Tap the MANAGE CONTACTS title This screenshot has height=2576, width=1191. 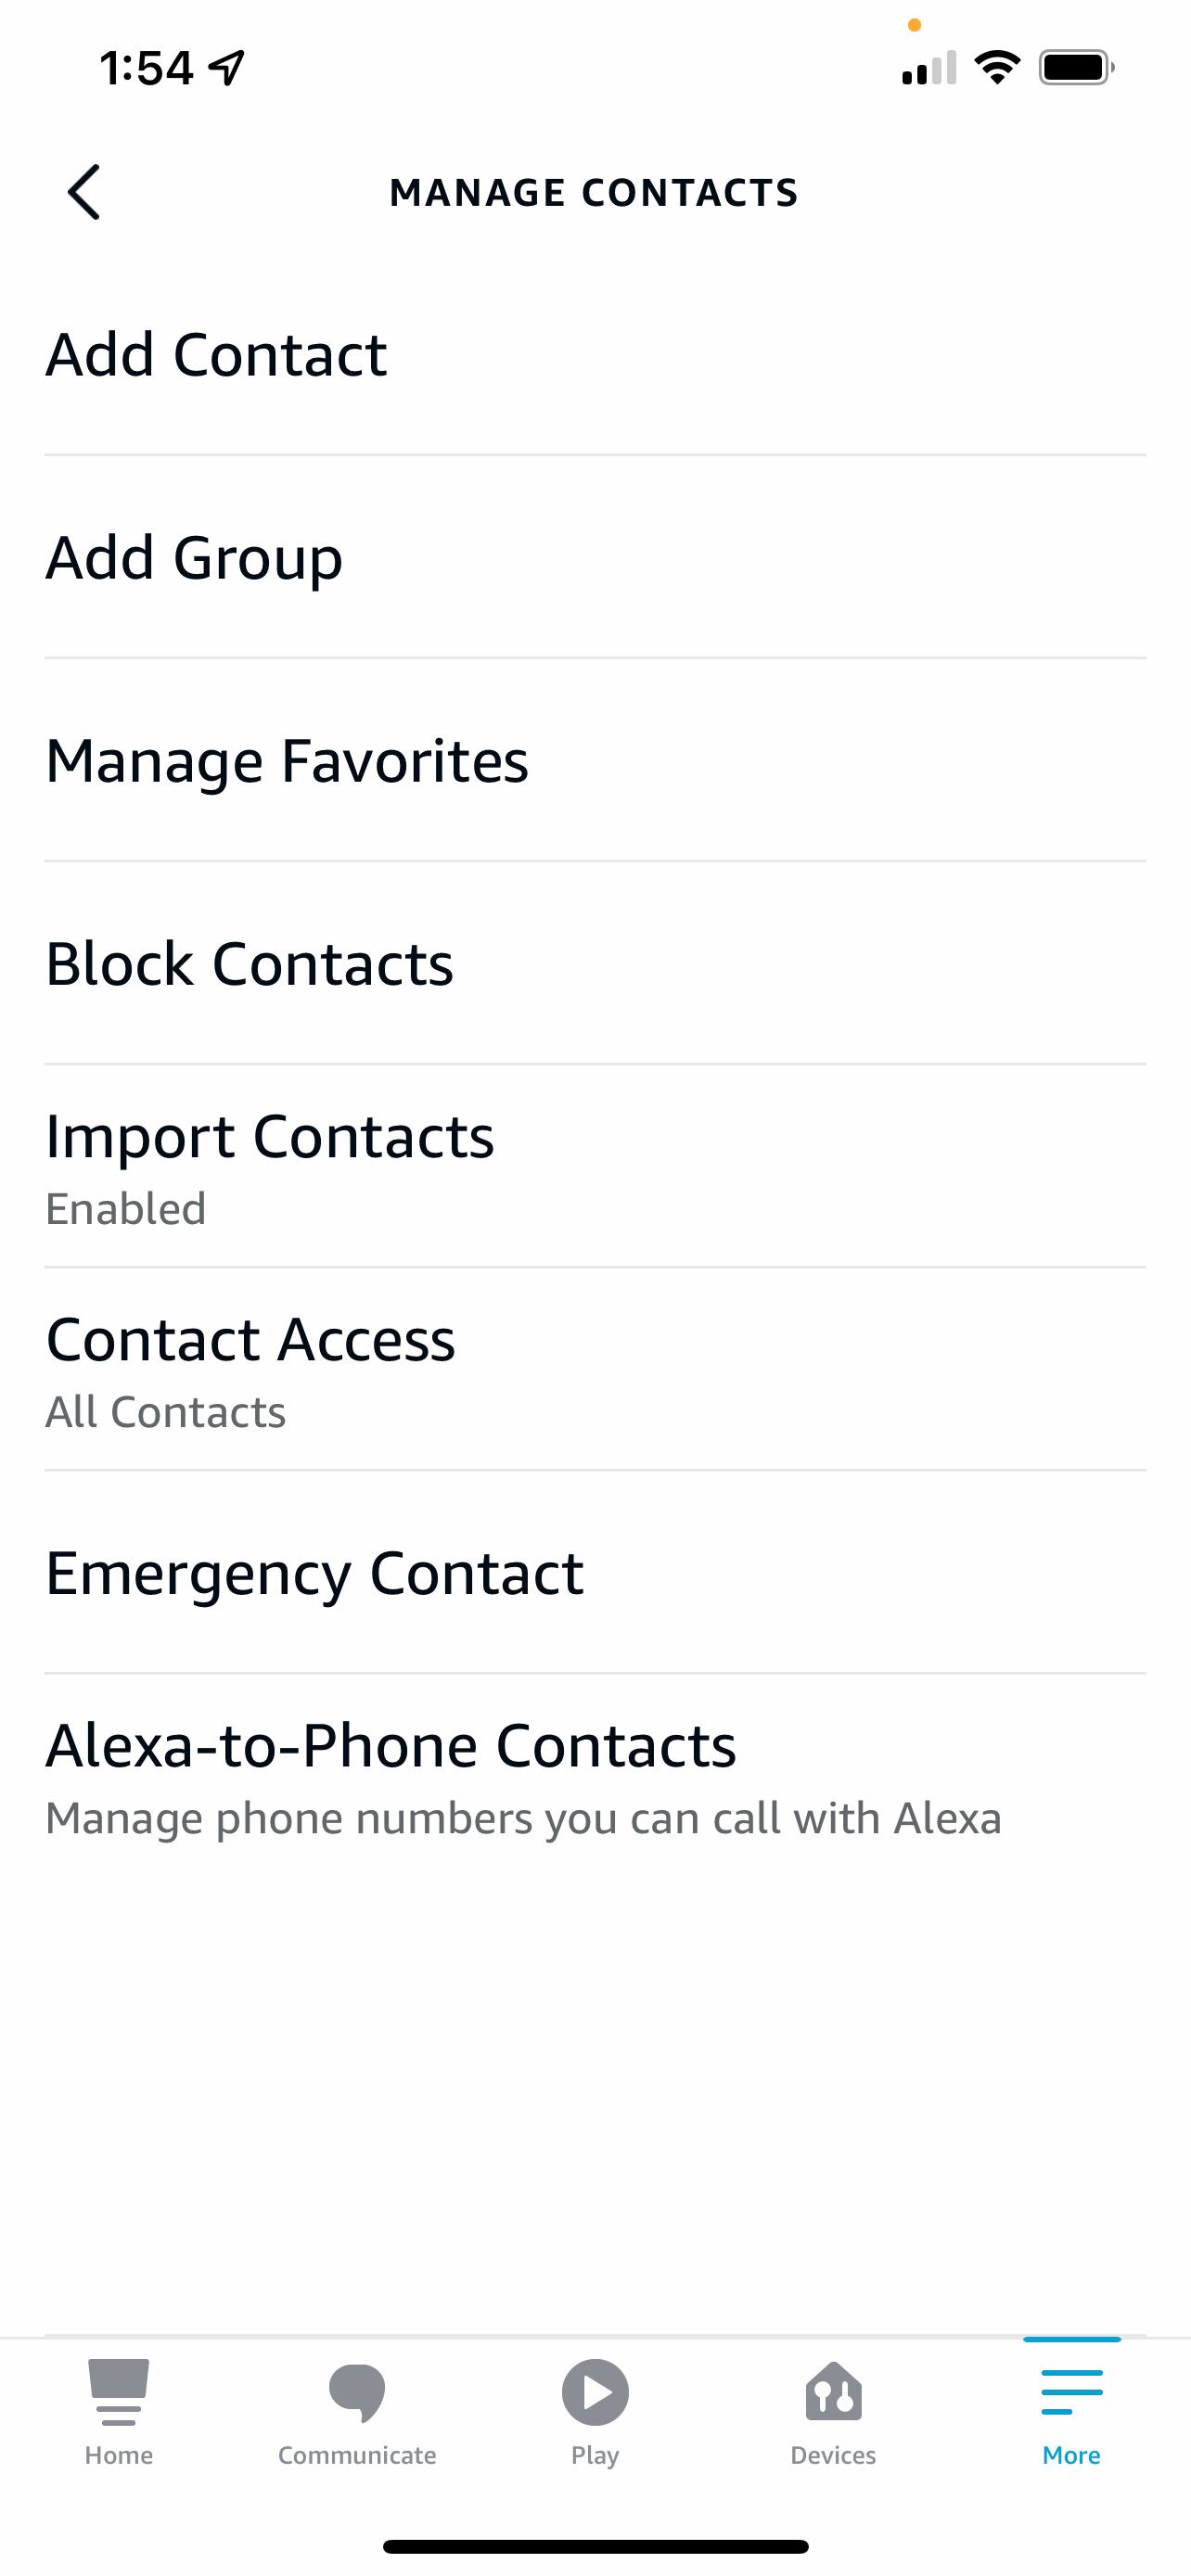pos(594,192)
